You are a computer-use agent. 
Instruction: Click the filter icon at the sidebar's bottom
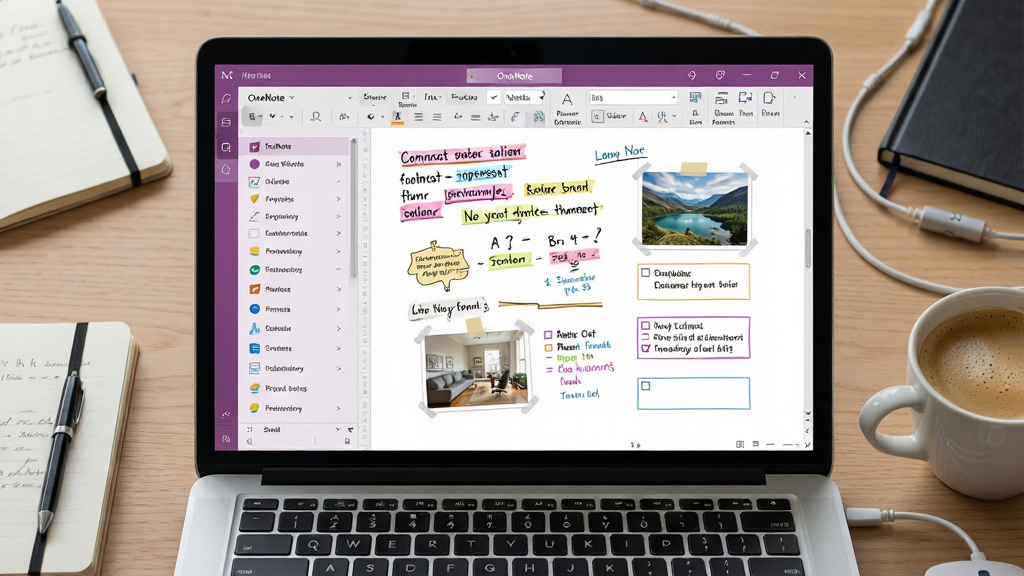[351, 430]
